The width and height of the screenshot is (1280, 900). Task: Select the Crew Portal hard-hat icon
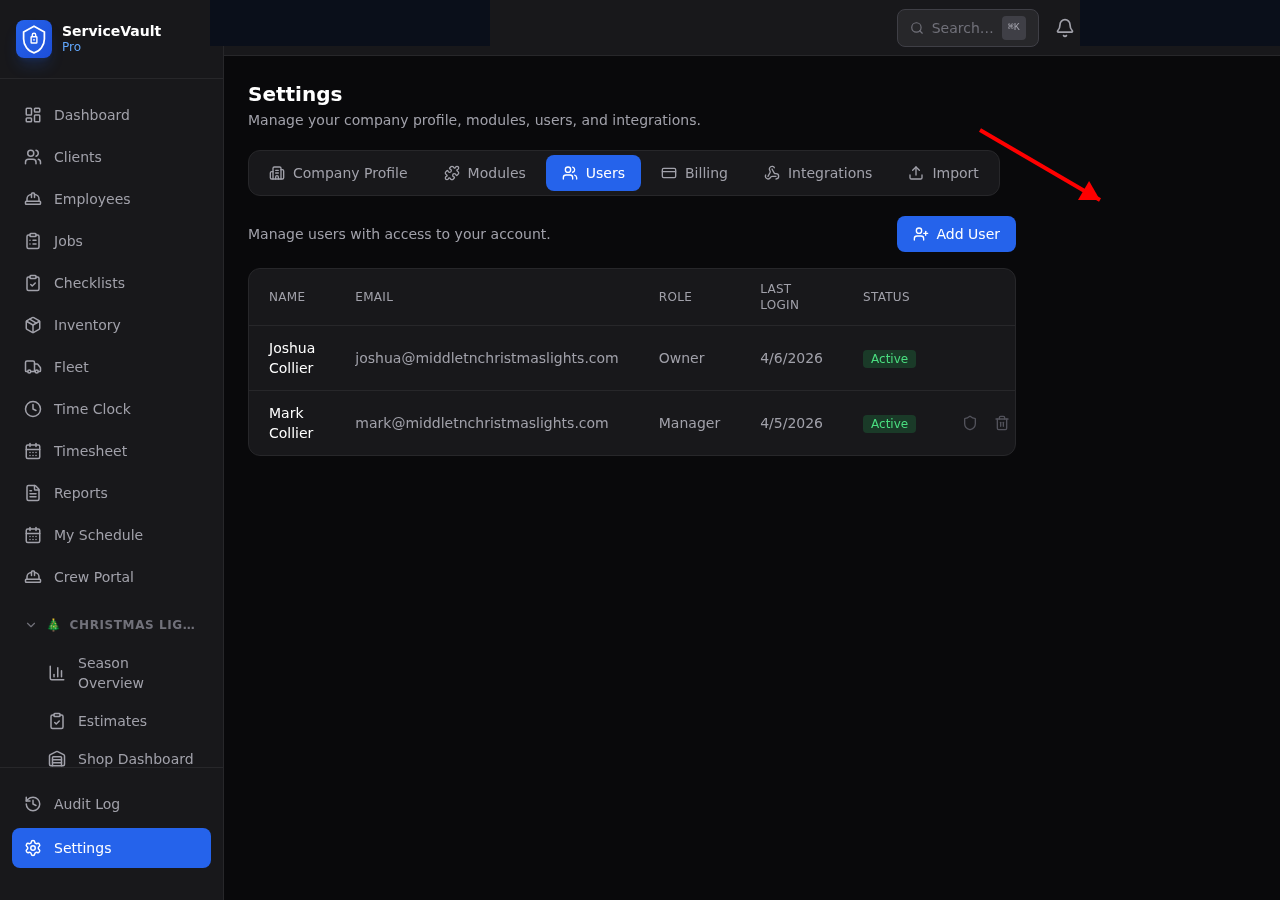click(33, 576)
